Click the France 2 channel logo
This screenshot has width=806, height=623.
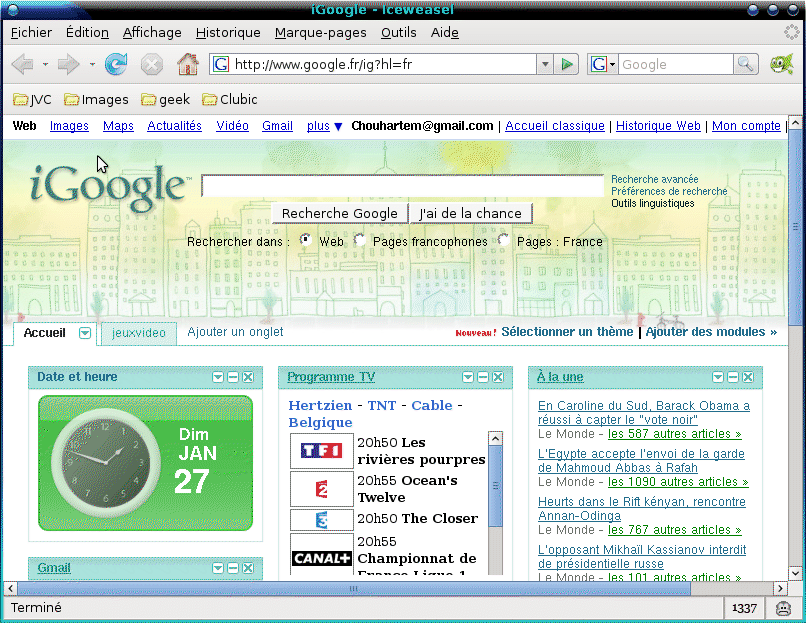(x=322, y=489)
